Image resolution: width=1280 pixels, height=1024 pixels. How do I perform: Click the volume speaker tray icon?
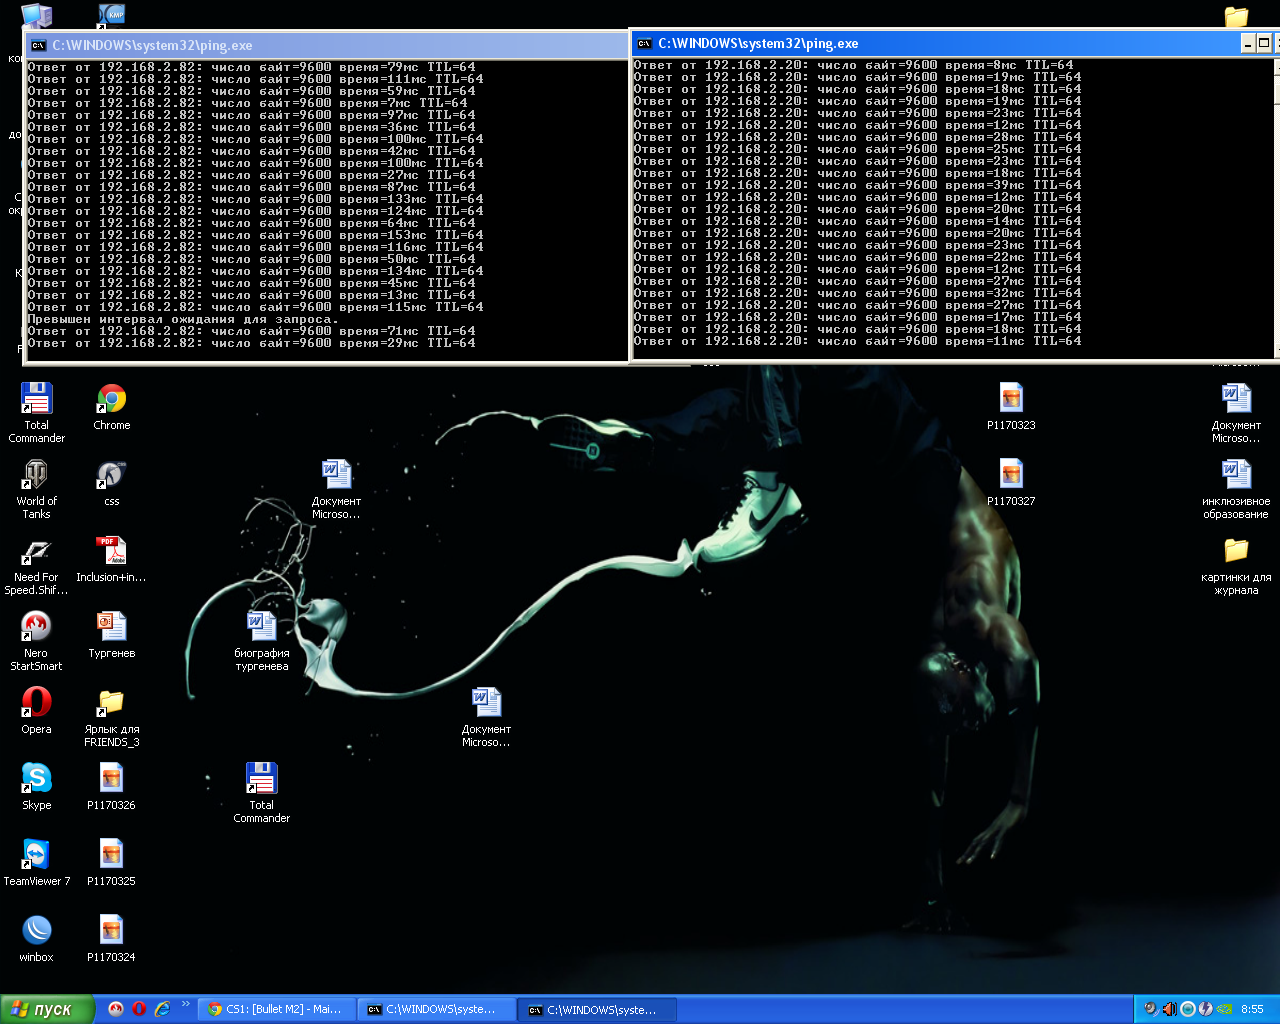tap(1169, 1009)
